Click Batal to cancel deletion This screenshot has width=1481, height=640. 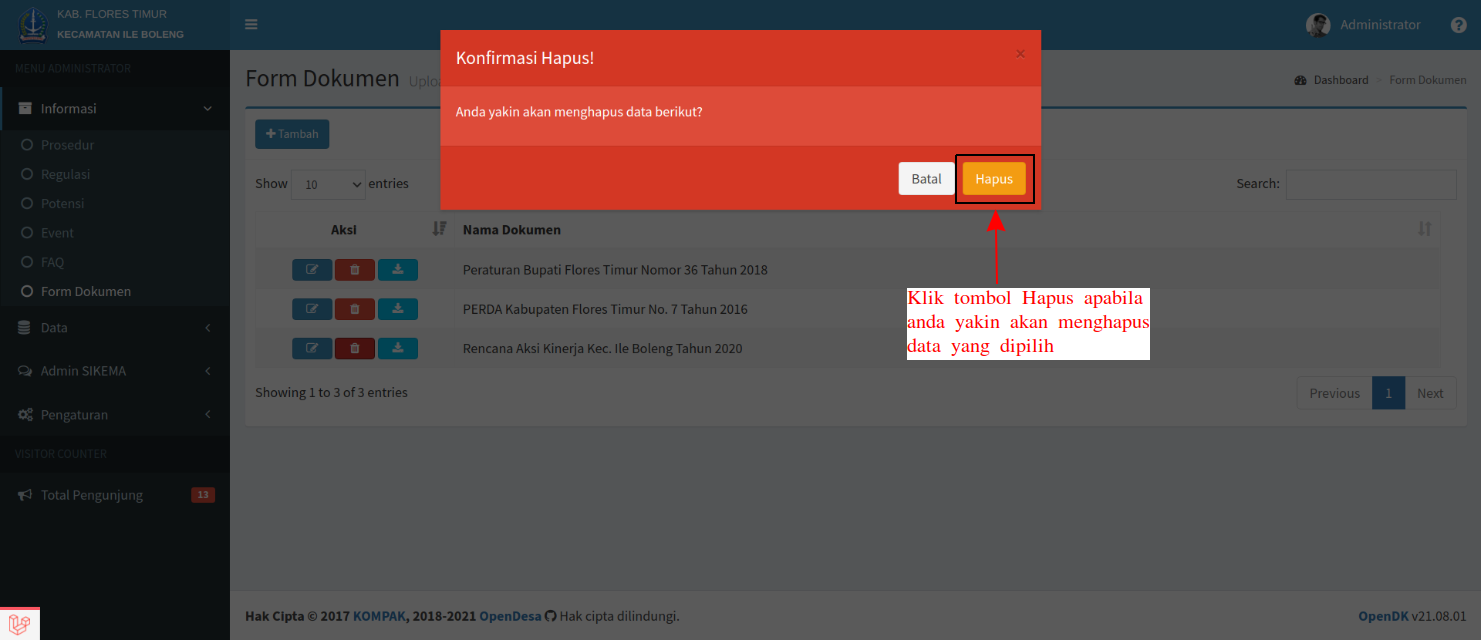coord(926,179)
